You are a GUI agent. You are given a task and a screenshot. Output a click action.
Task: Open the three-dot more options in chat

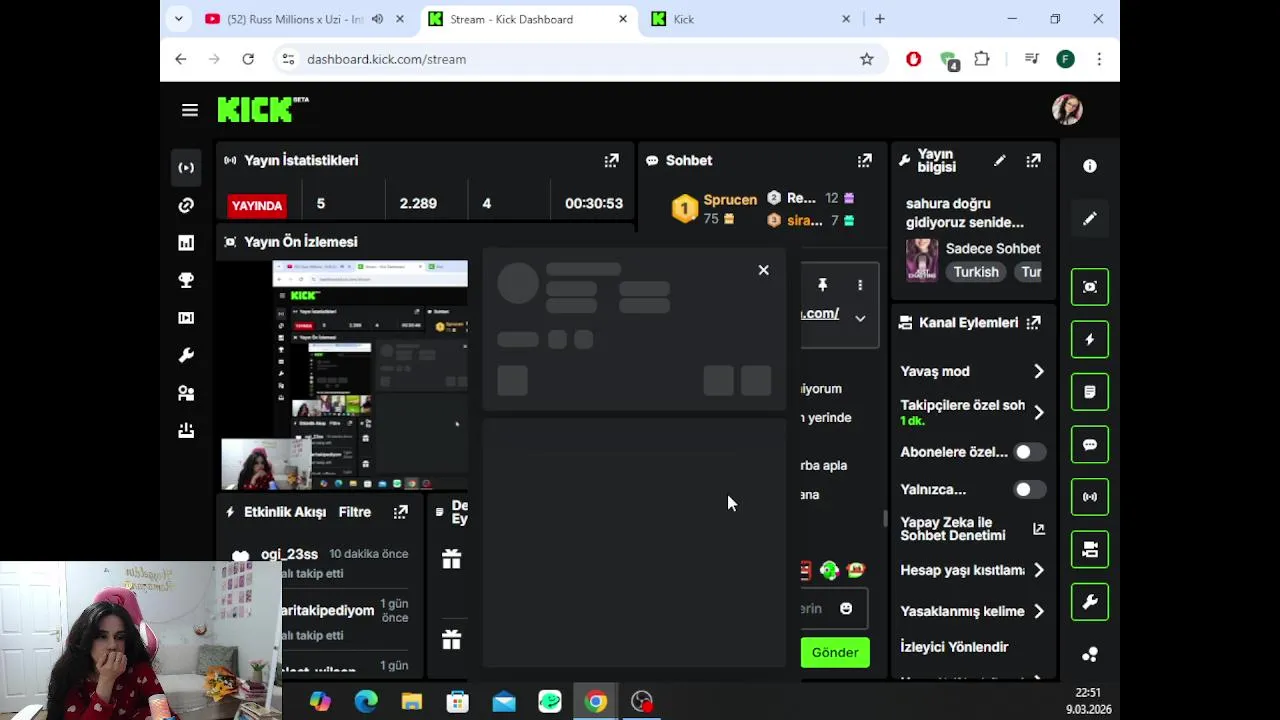pos(860,285)
